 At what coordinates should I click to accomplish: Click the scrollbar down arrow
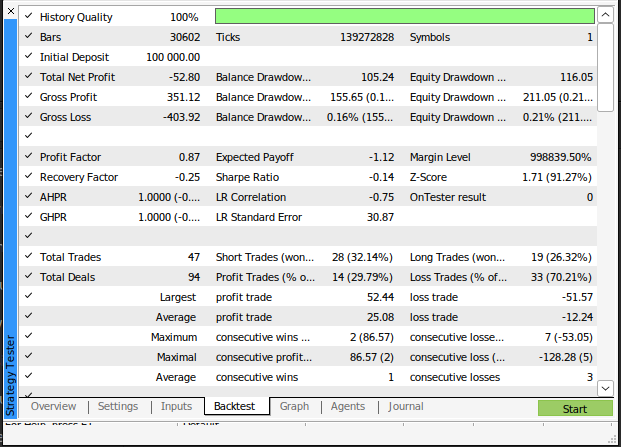click(605, 388)
